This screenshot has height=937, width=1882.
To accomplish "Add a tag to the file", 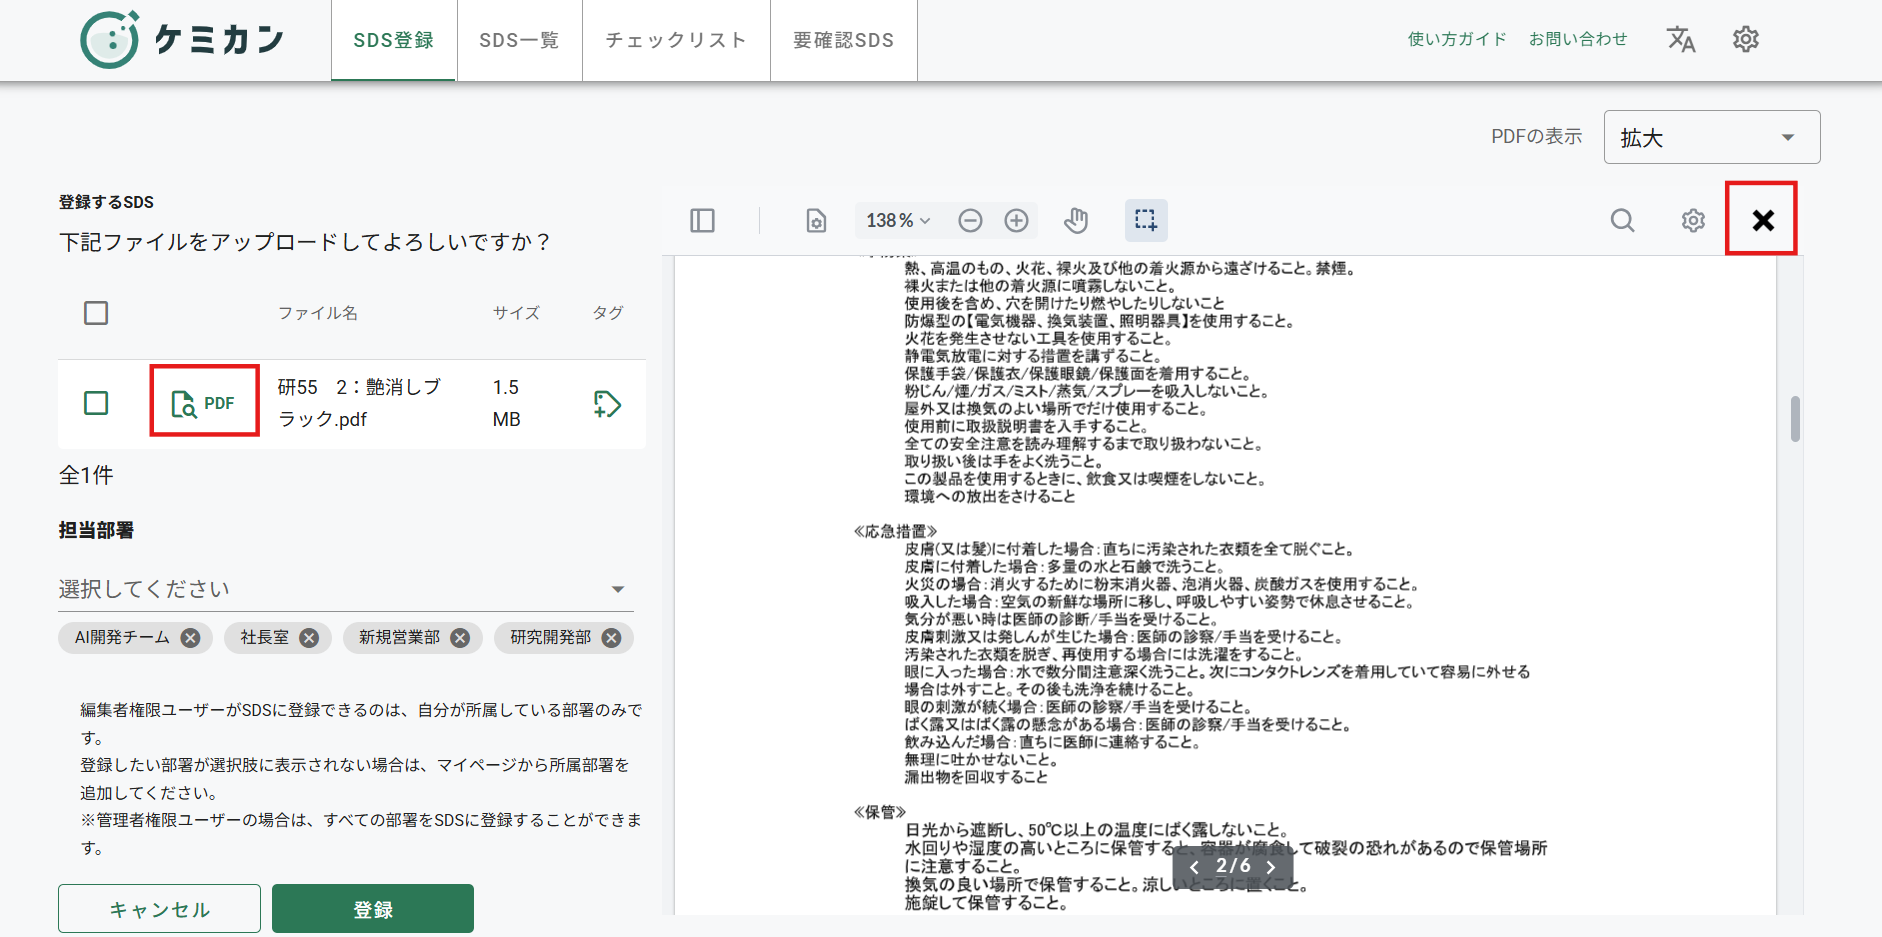I will tap(607, 404).
